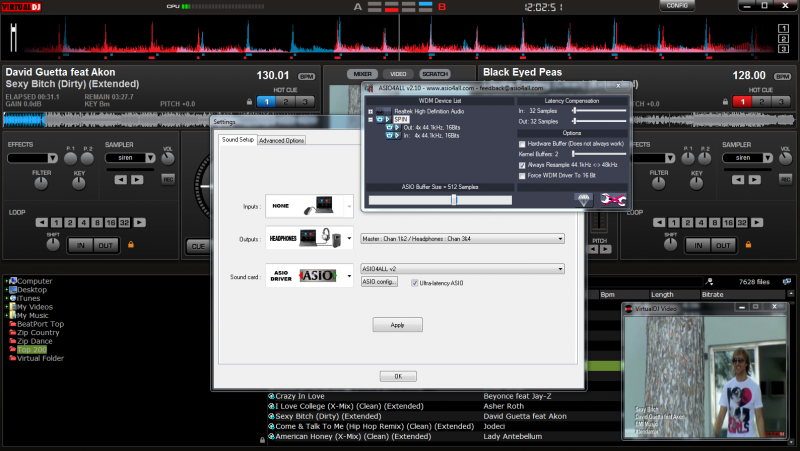Click right deck sampler REC button
The width and height of the screenshot is (800, 451).
point(785,179)
